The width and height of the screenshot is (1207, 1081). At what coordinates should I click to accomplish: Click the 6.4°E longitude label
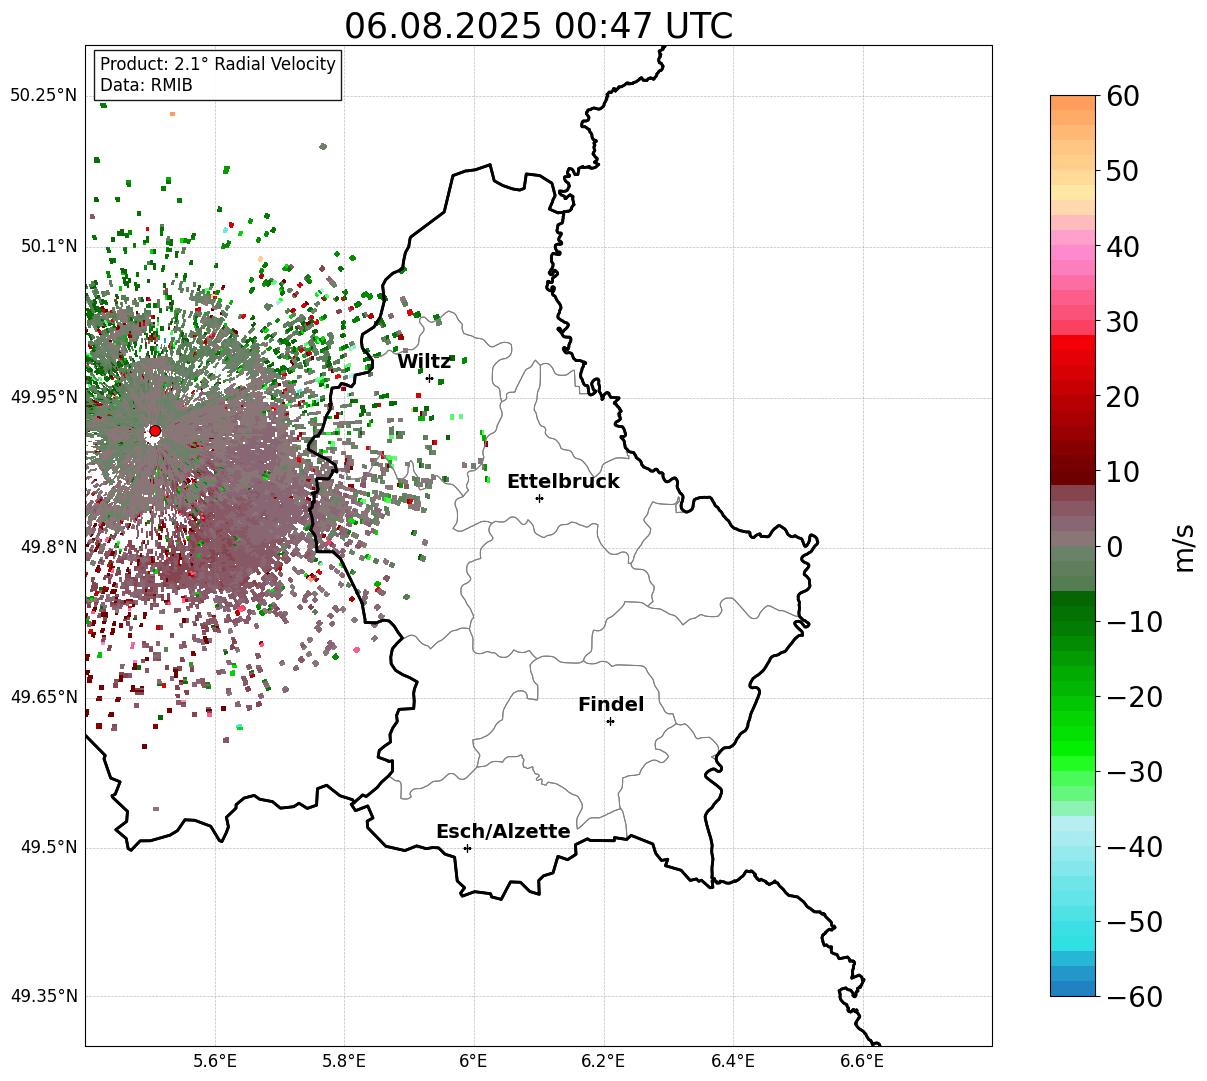click(x=733, y=1061)
